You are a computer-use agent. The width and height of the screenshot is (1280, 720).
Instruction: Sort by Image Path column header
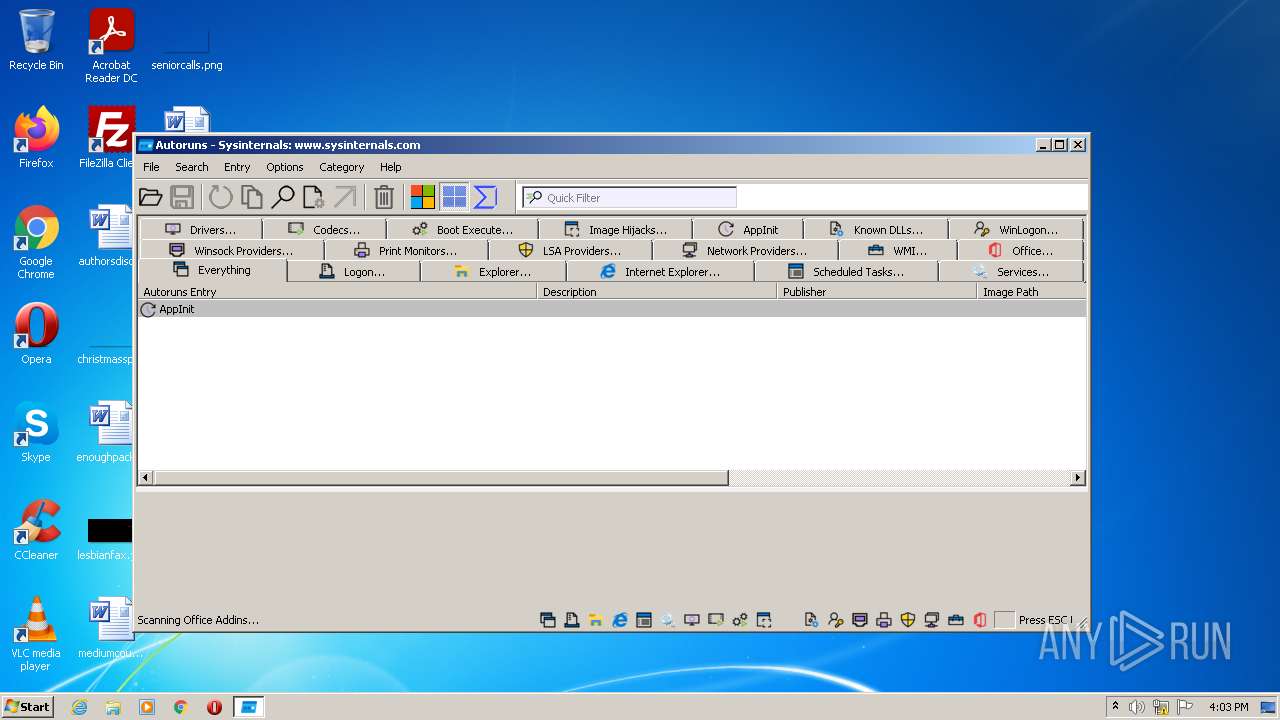pyautogui.click(x=1031, y=292)
